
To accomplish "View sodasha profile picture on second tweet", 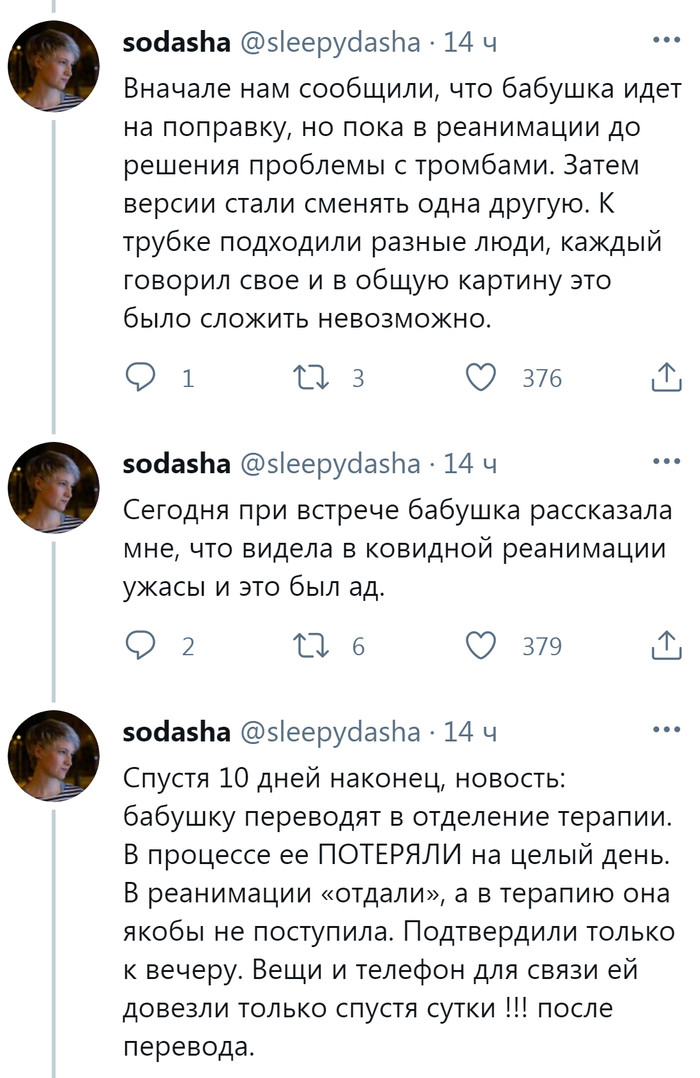I will (54, 488).
